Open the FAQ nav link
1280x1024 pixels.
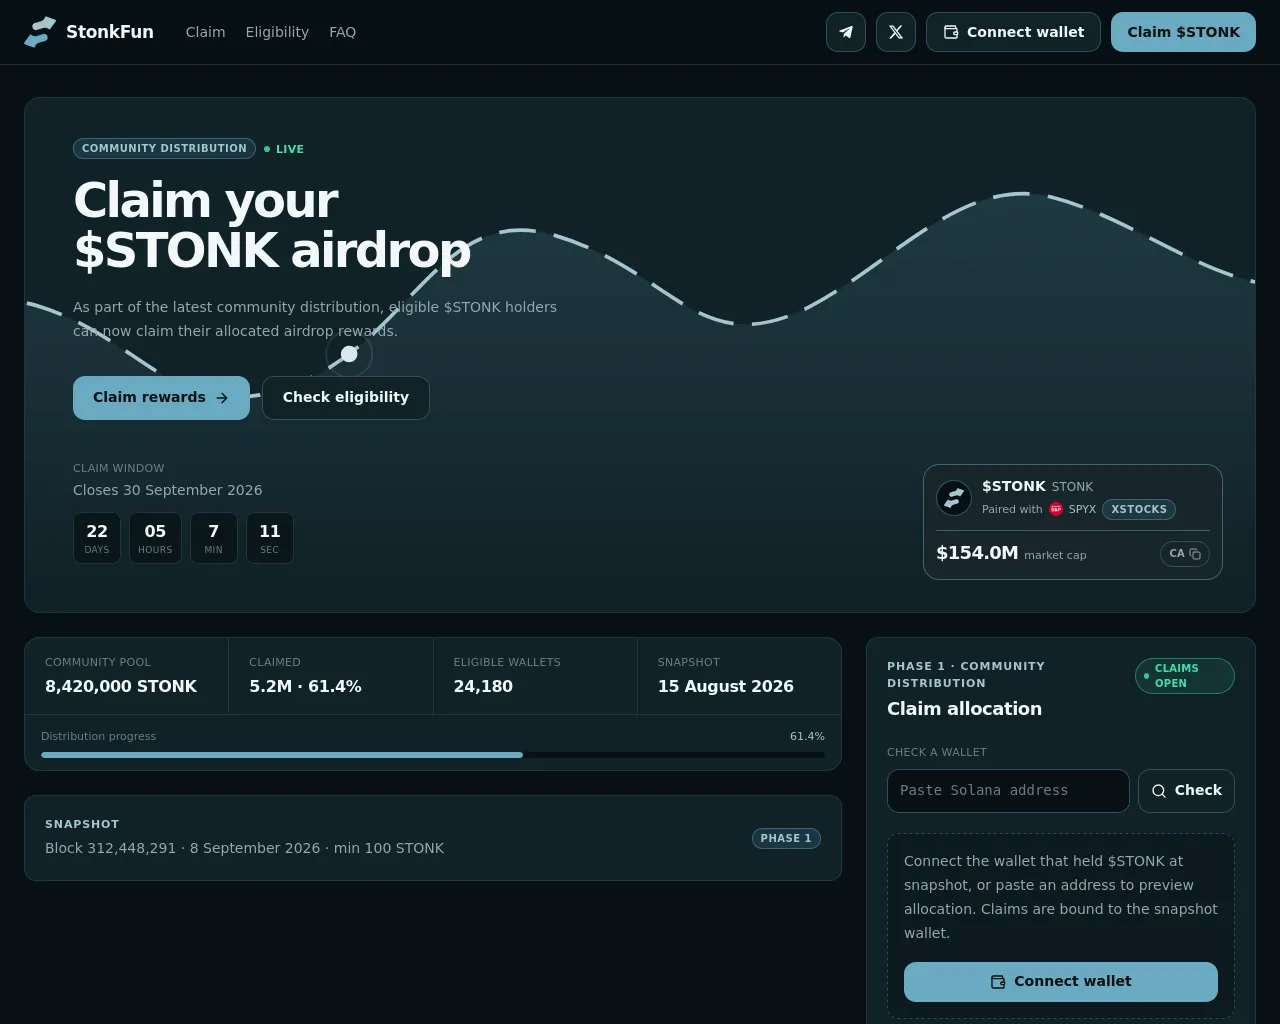point(342,32)
